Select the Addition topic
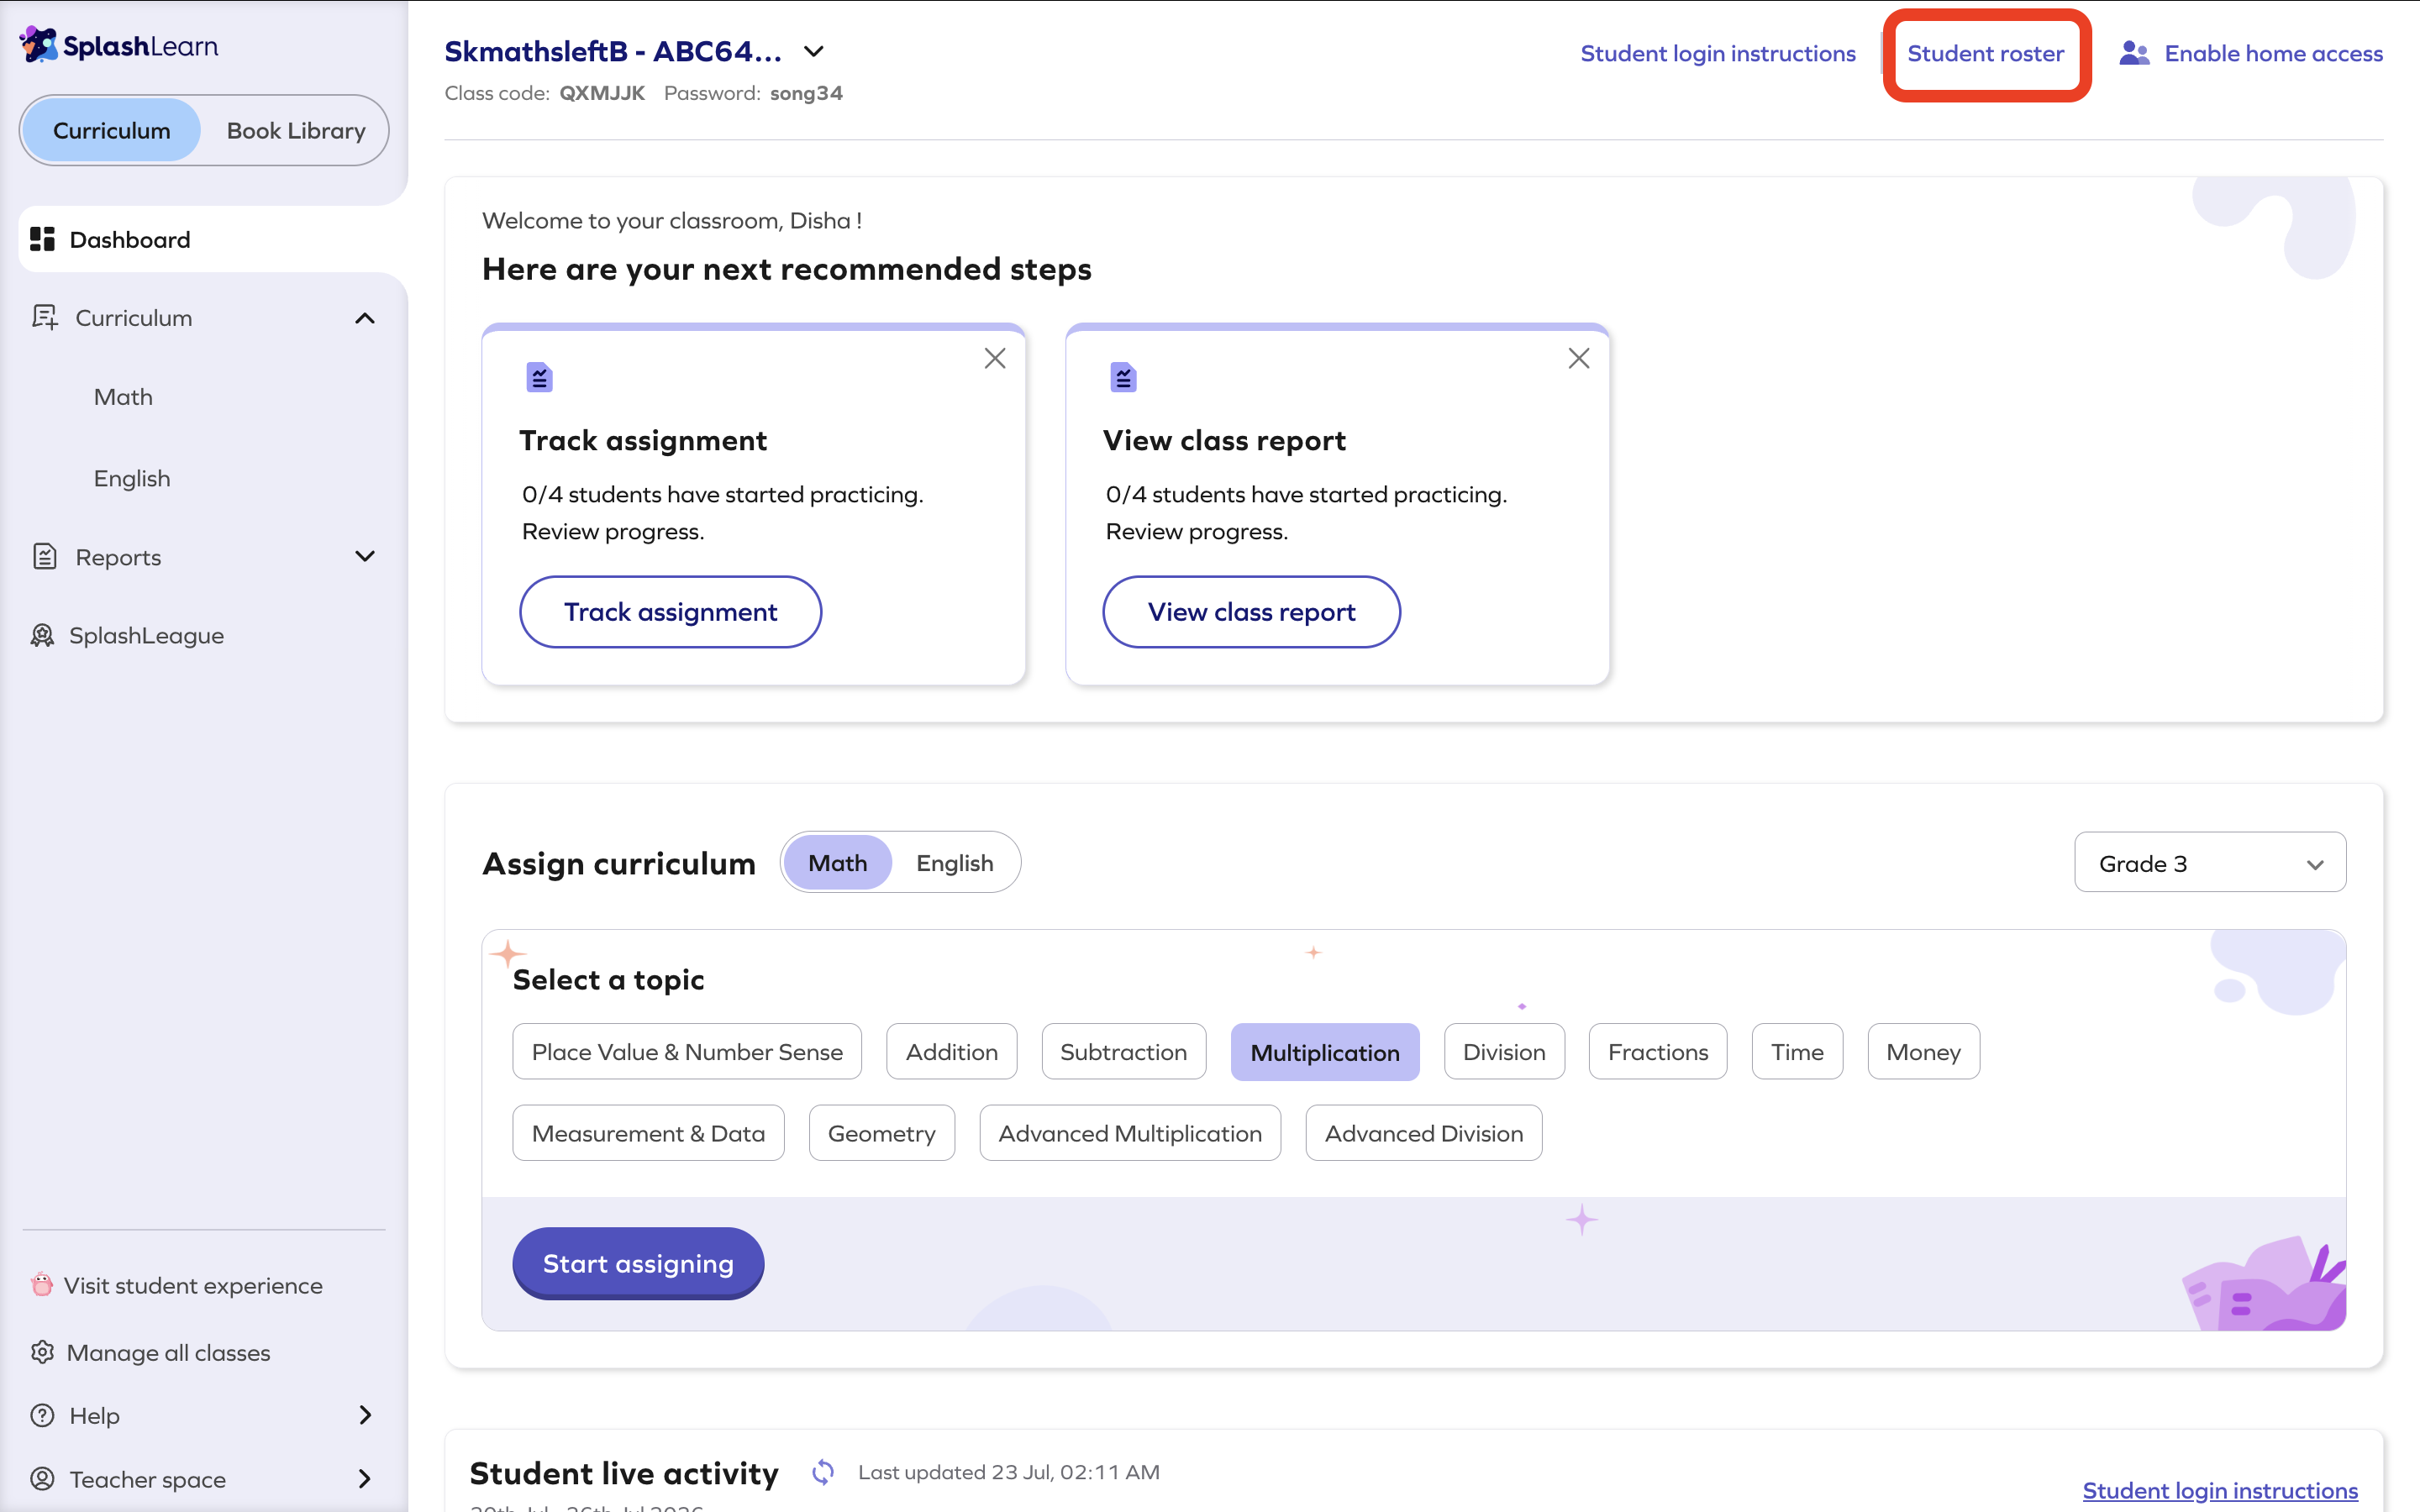 tap(951, 1052)
